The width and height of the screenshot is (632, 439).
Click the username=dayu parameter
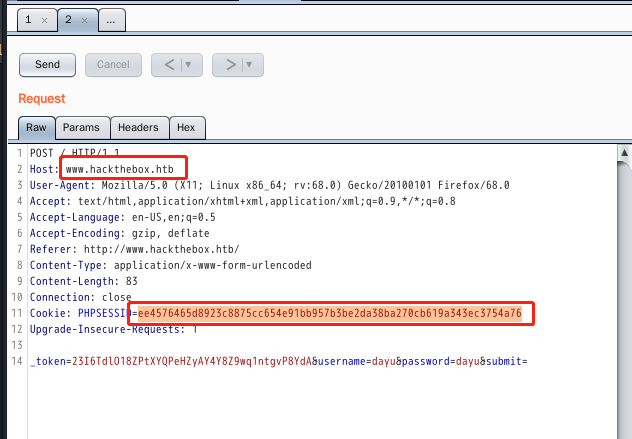[357, 361]
